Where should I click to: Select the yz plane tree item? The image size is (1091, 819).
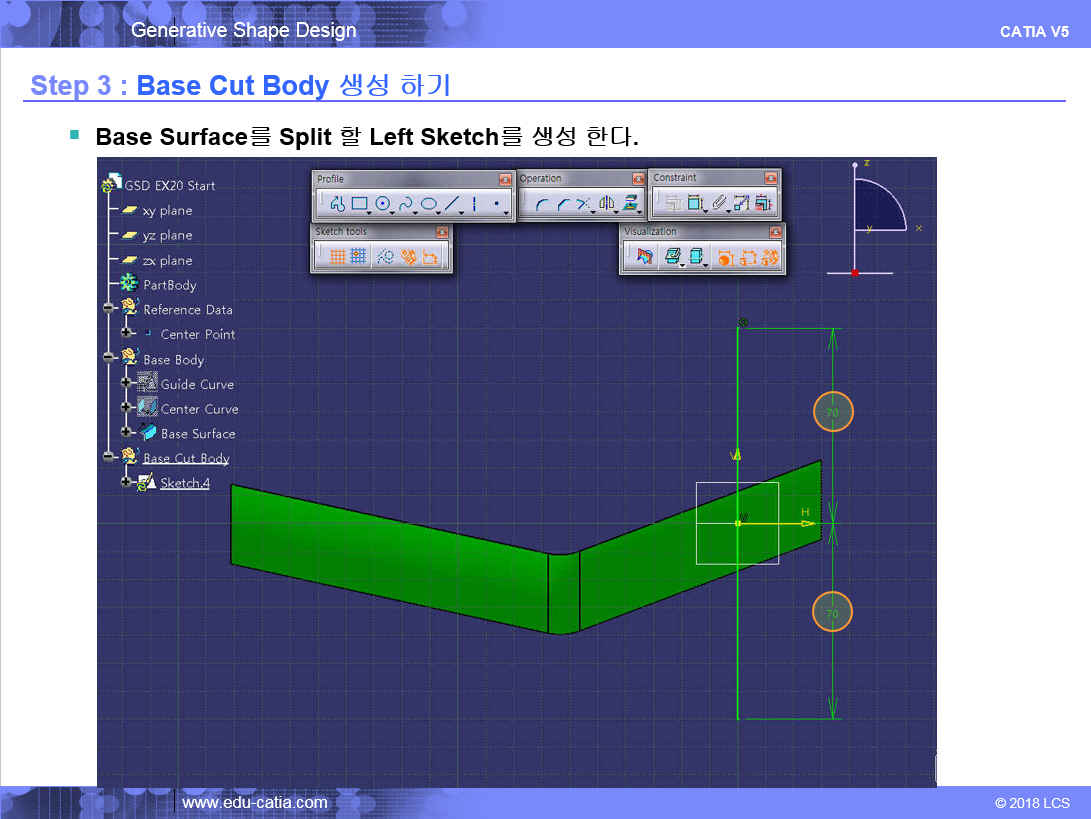coord(167,235)
